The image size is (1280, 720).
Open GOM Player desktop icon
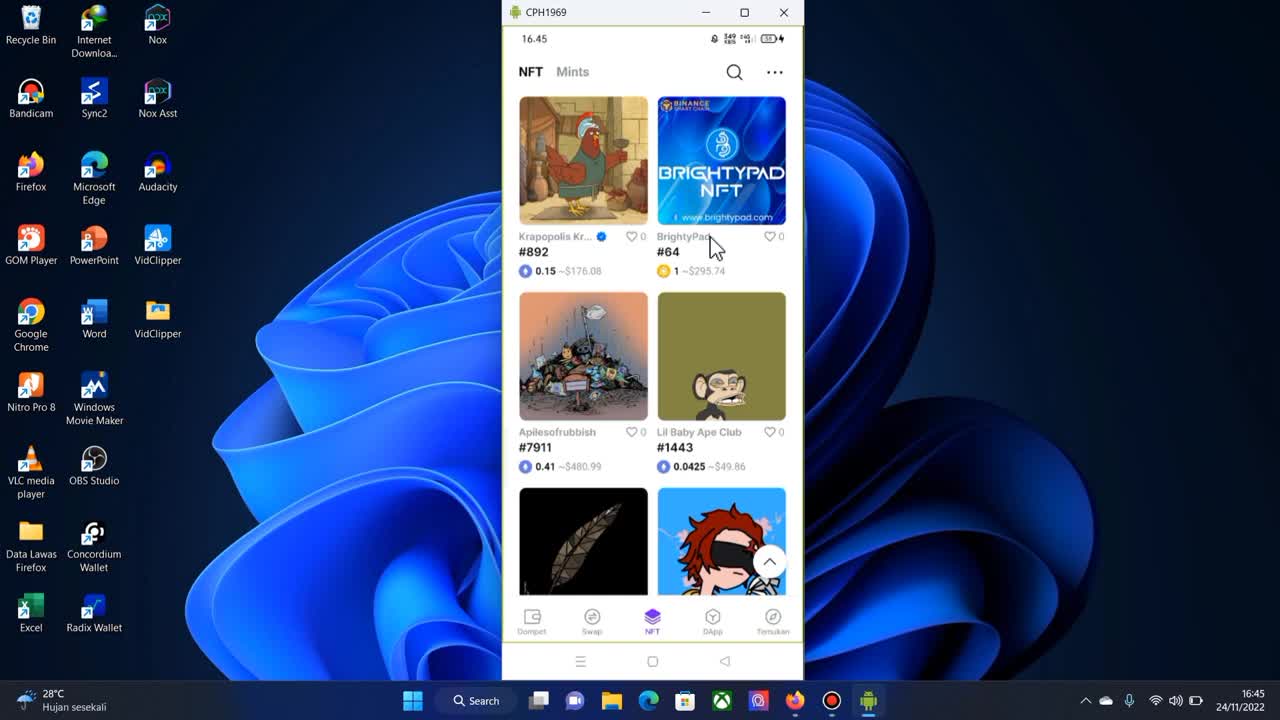(x=31, y=246)
